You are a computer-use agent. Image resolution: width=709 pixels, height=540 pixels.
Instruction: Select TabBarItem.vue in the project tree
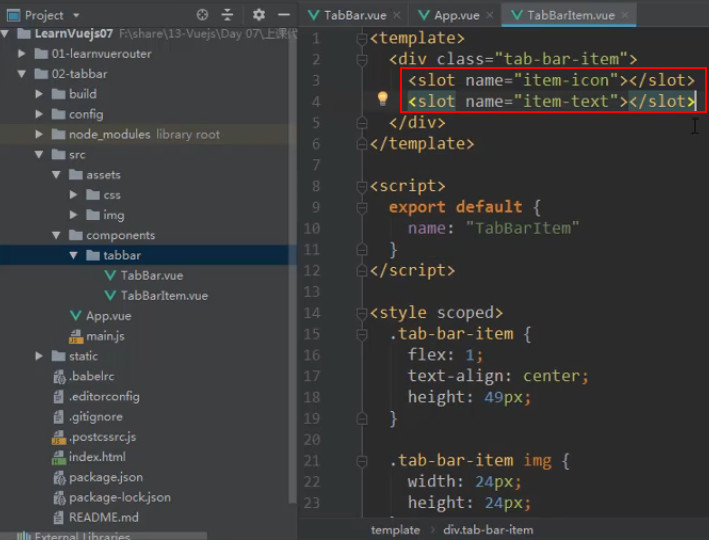coord(164,295)
